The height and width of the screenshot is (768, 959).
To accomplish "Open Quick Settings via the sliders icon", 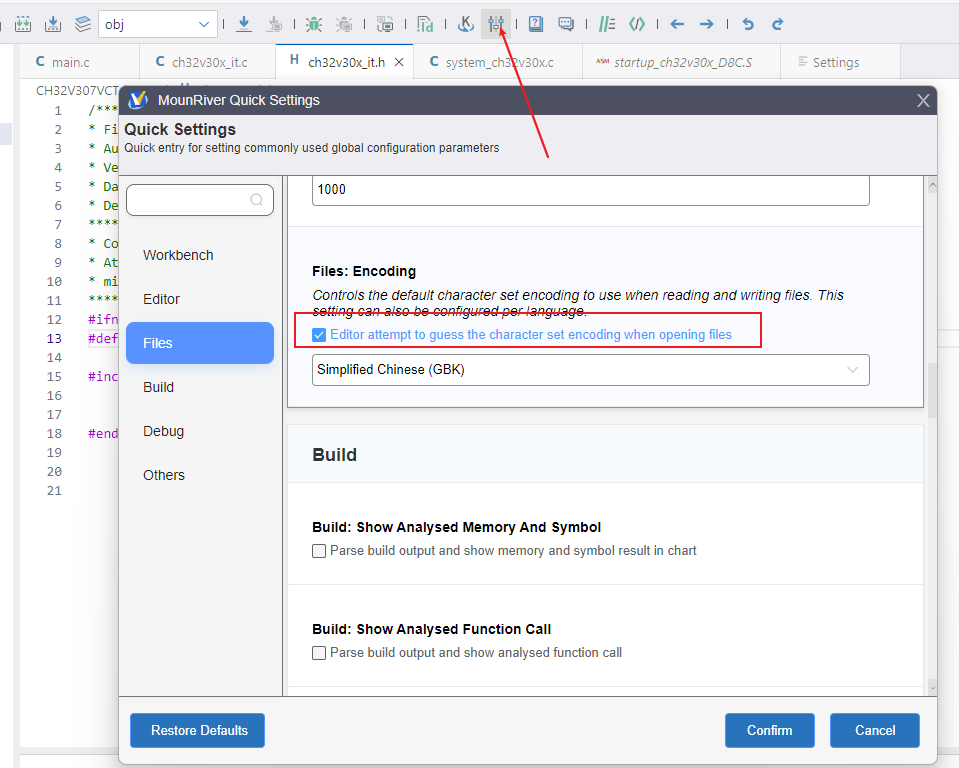I will (x=495, y=24).
